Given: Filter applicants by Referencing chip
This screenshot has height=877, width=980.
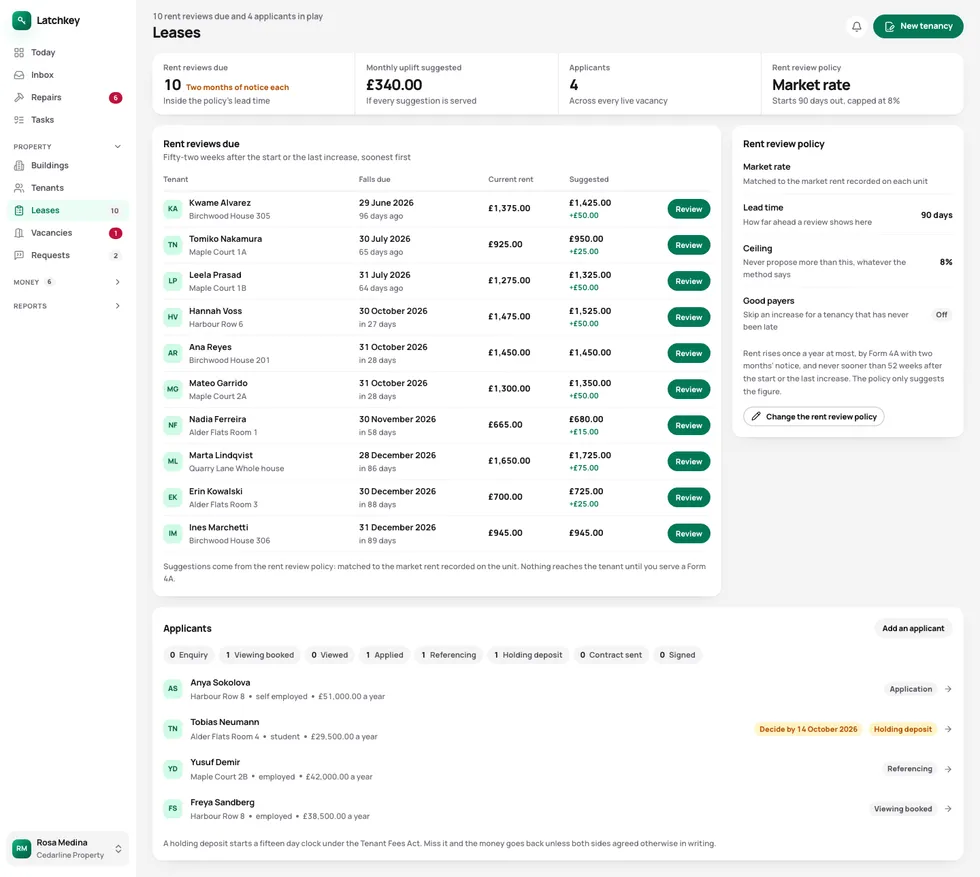Looking at the screenshot, I should tap(449, 655).
